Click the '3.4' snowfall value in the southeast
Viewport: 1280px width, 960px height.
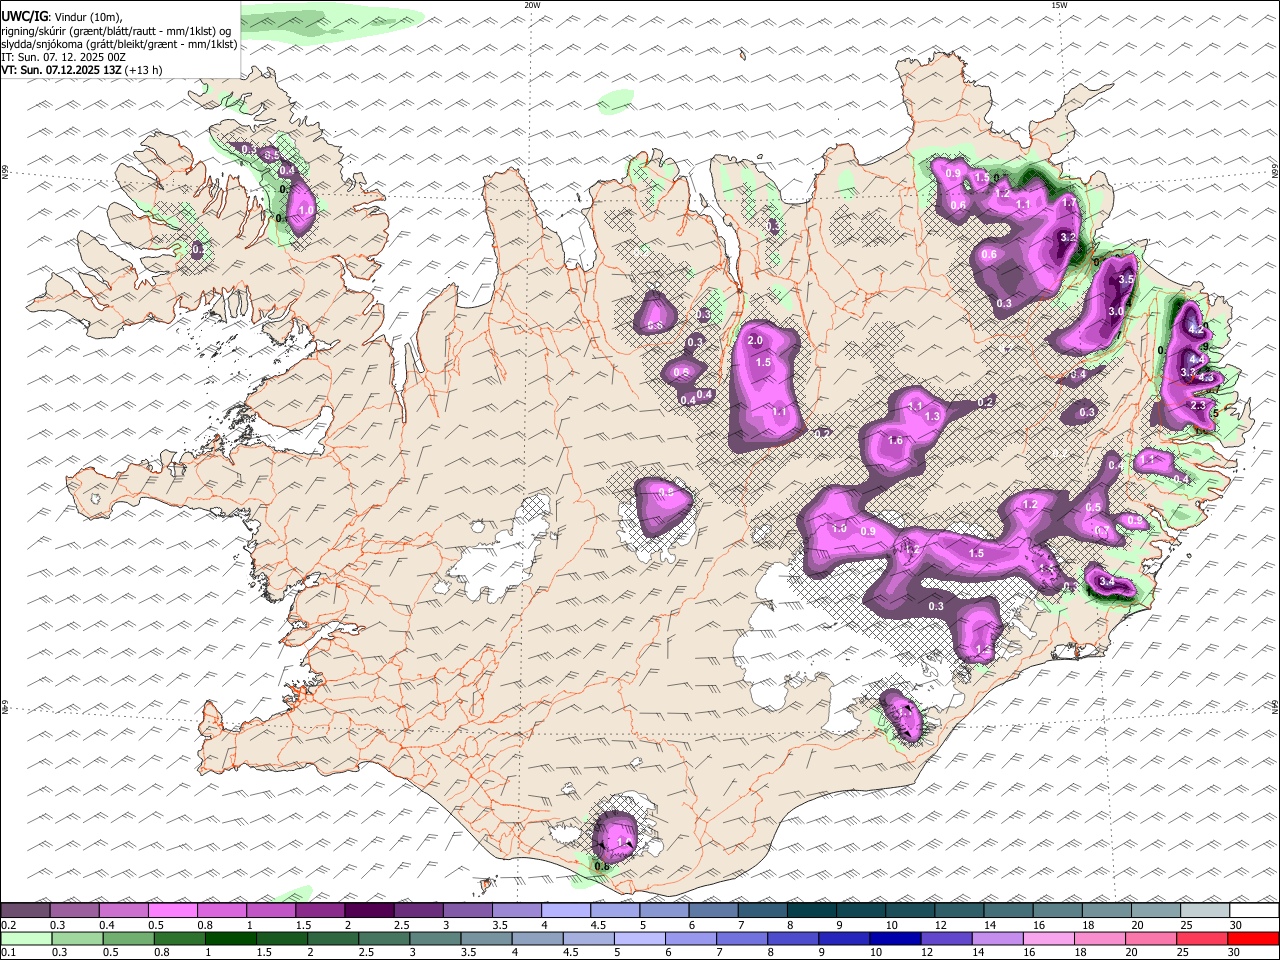1107,581
